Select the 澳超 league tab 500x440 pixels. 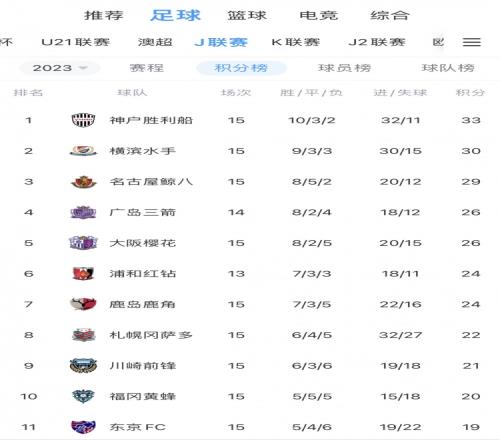point(155,42)
